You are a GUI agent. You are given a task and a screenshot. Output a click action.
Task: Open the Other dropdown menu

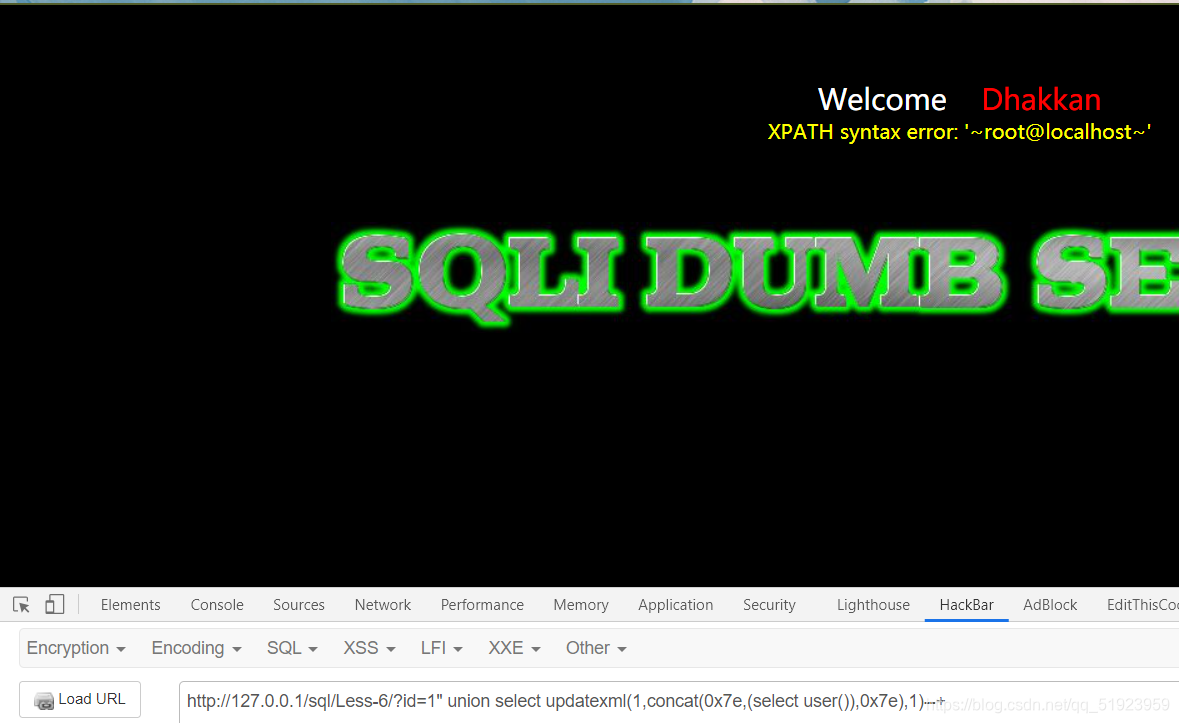click(596, 648)
